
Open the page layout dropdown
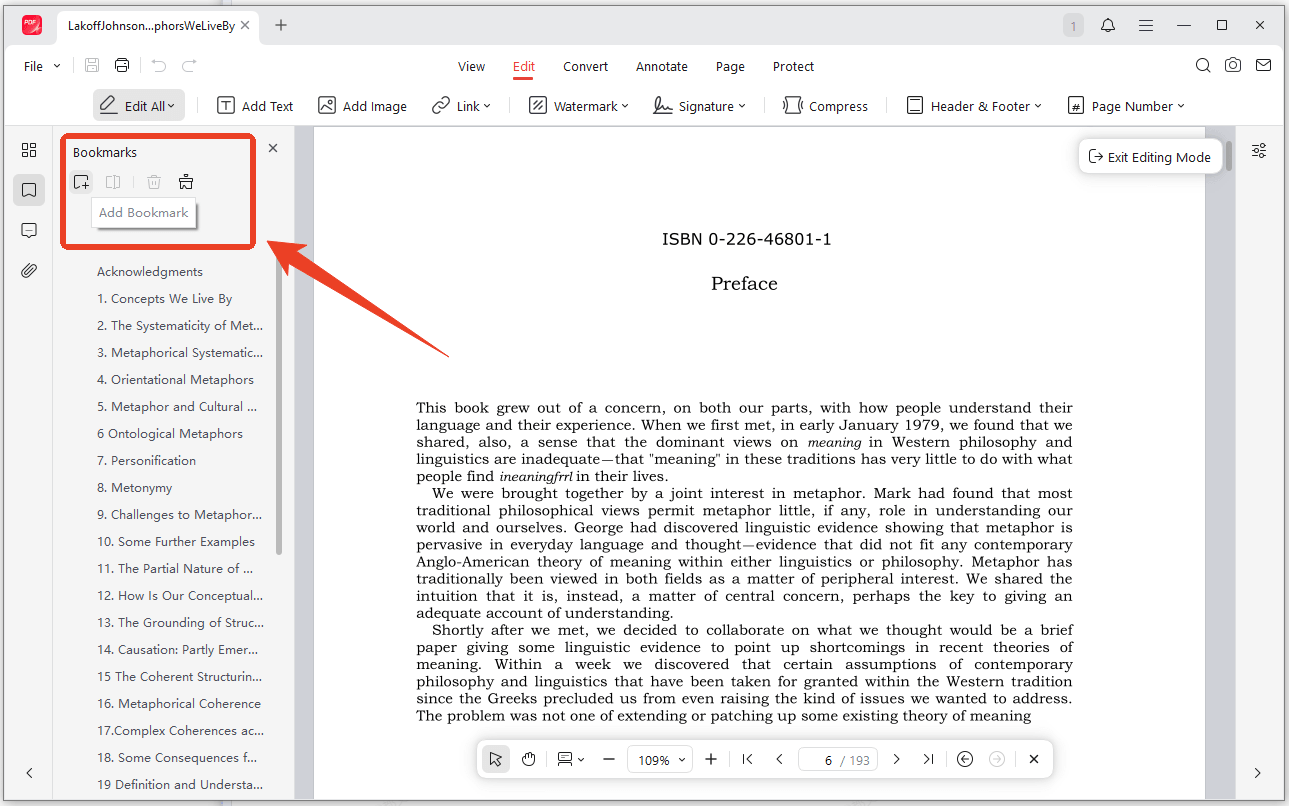pyautogui.click(x=571, y=759)
